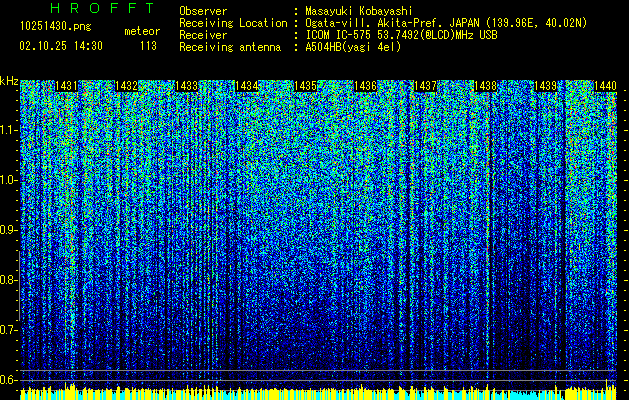629x400 pixels.
Task: Click the HROFFT title text
Action: coord(102,8)
